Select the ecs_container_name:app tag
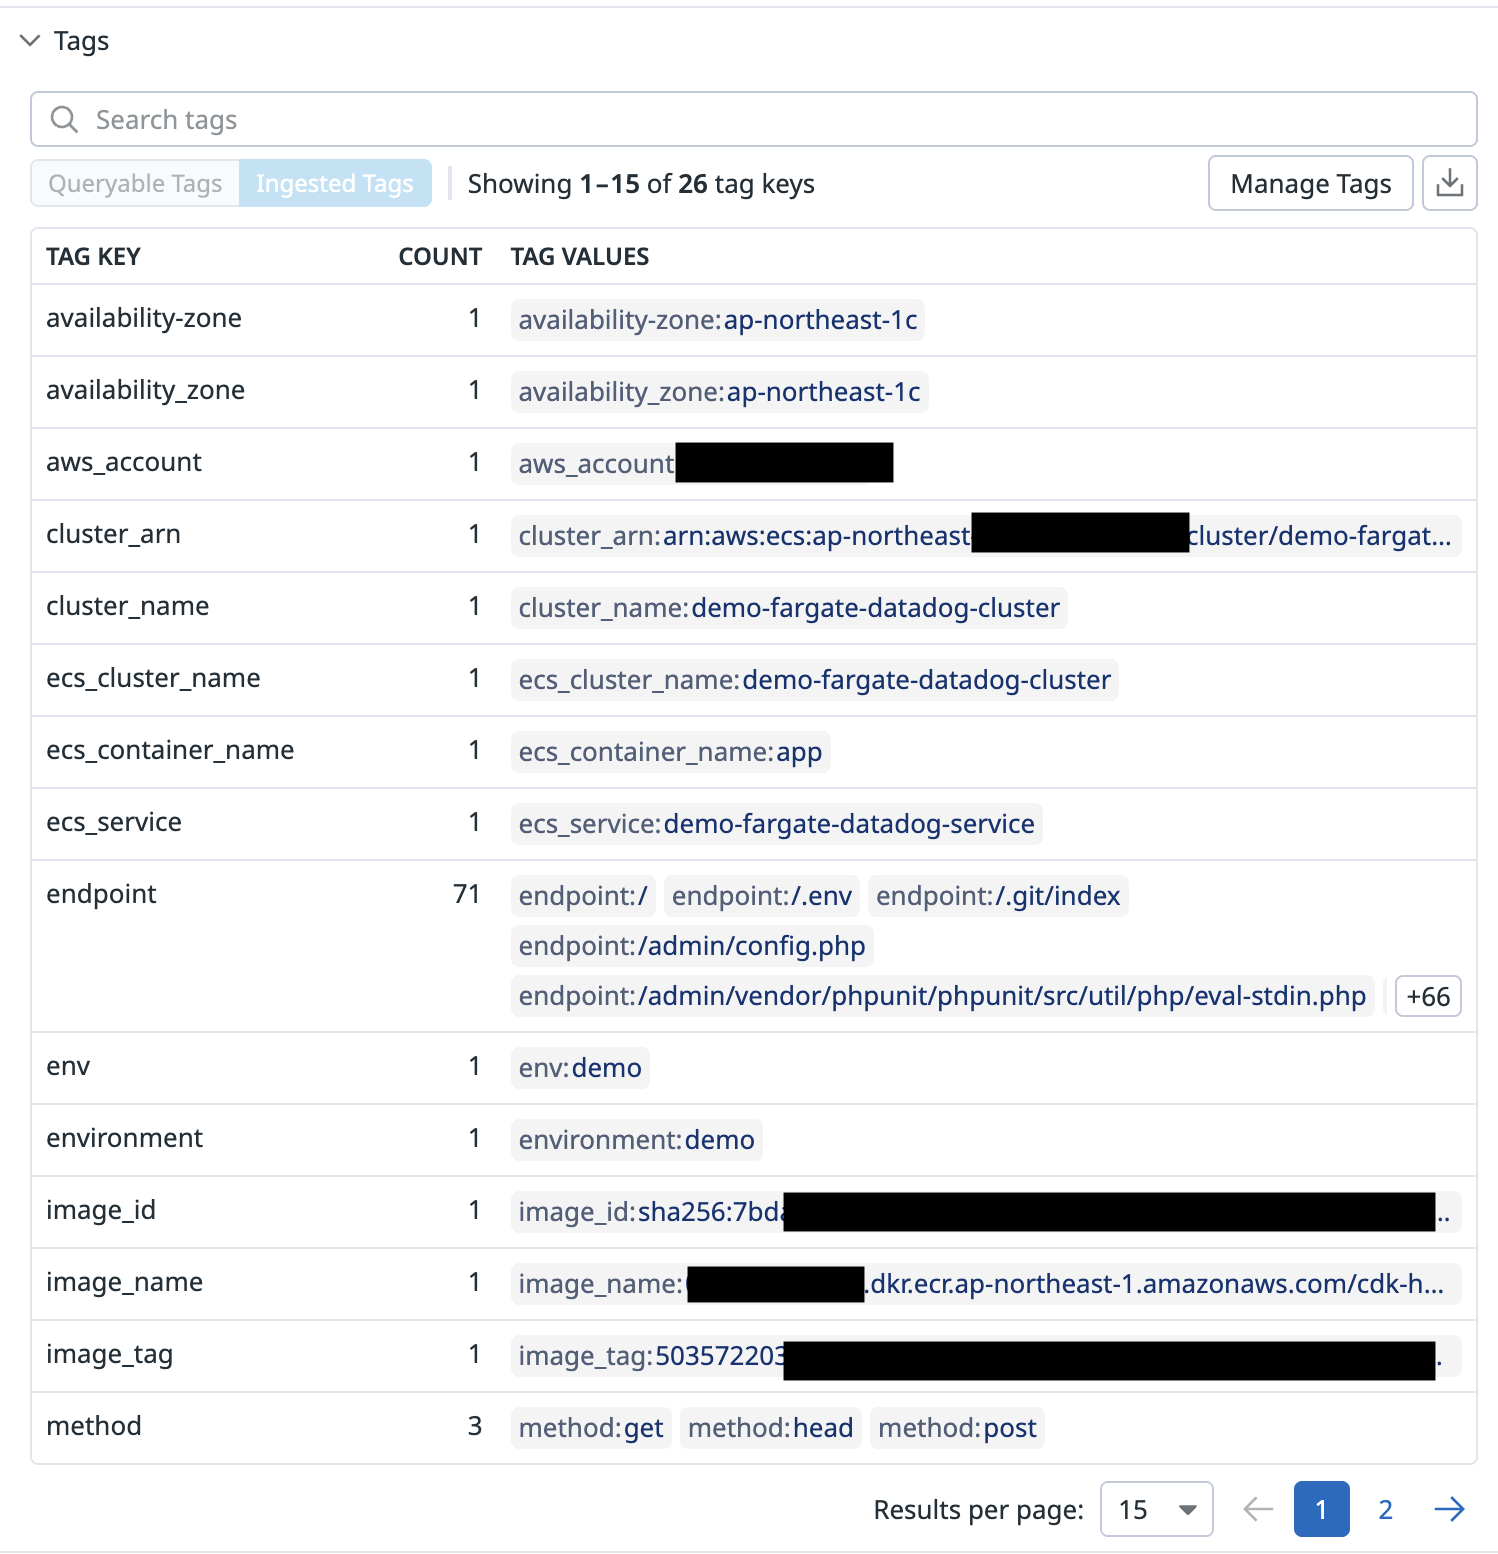The height and width of the screenshot is (1554, 1498). (670, 752)
